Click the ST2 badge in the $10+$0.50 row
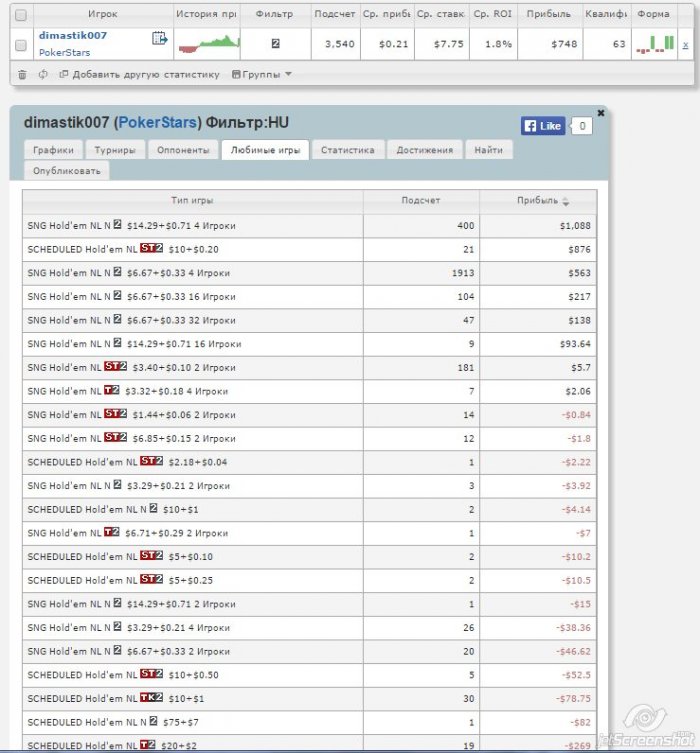Image resolution: width=700 pixels, height=753 pixels. click(x=151, y=673)
